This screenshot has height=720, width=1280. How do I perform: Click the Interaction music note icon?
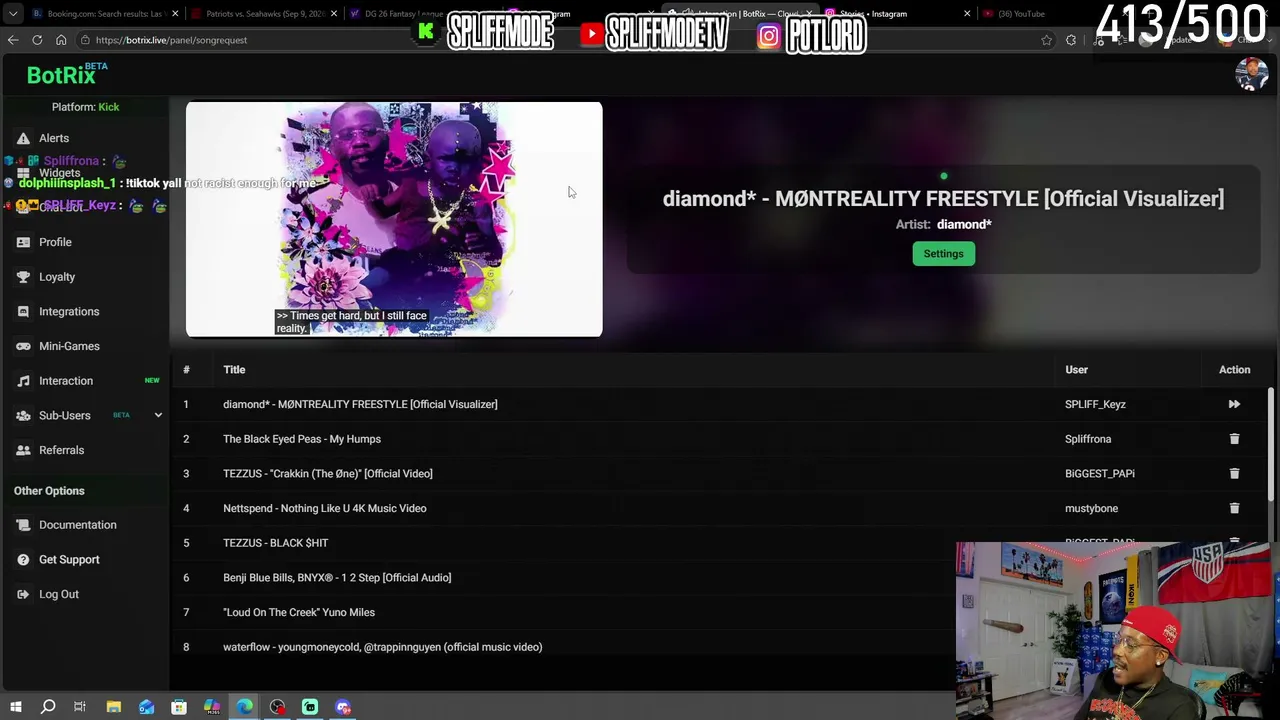pyautogui.click(x=23, y=381)
